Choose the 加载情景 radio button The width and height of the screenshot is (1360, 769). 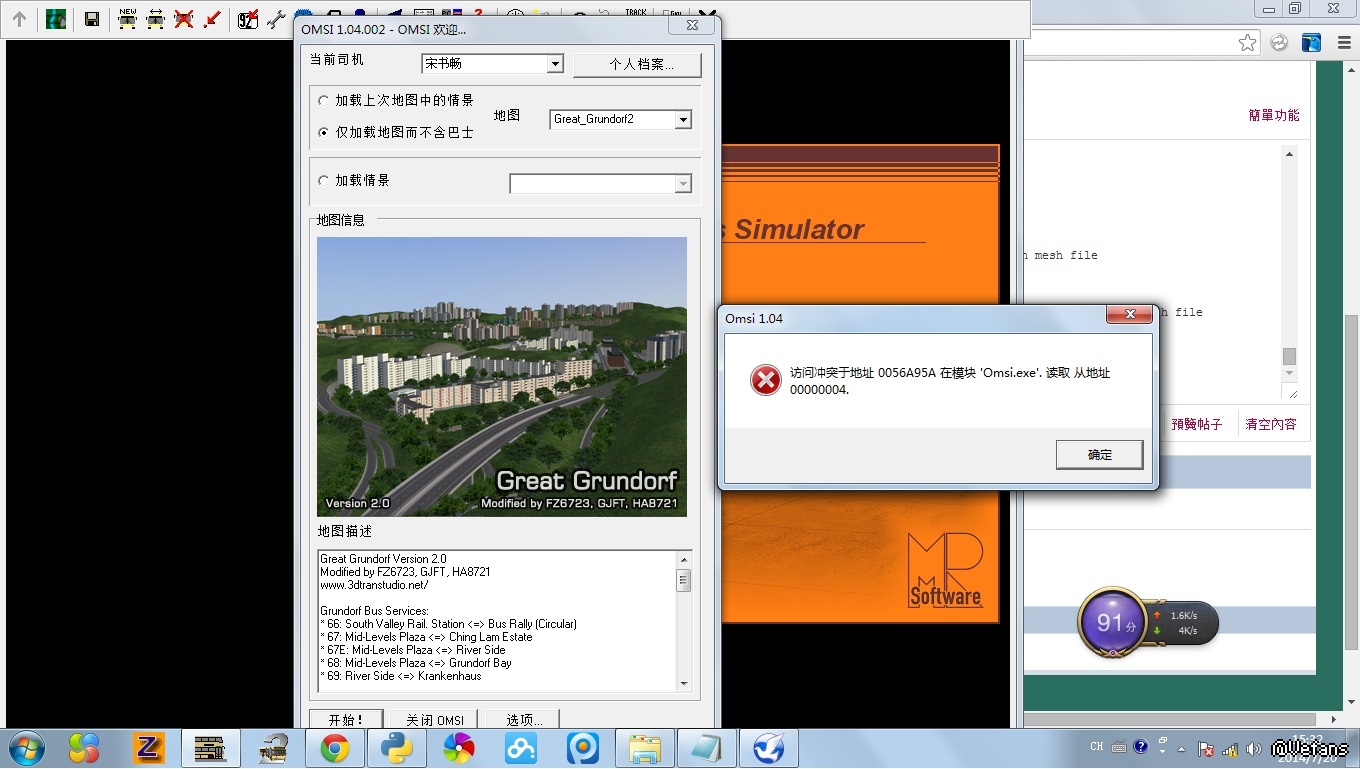(x=323, y=181)
